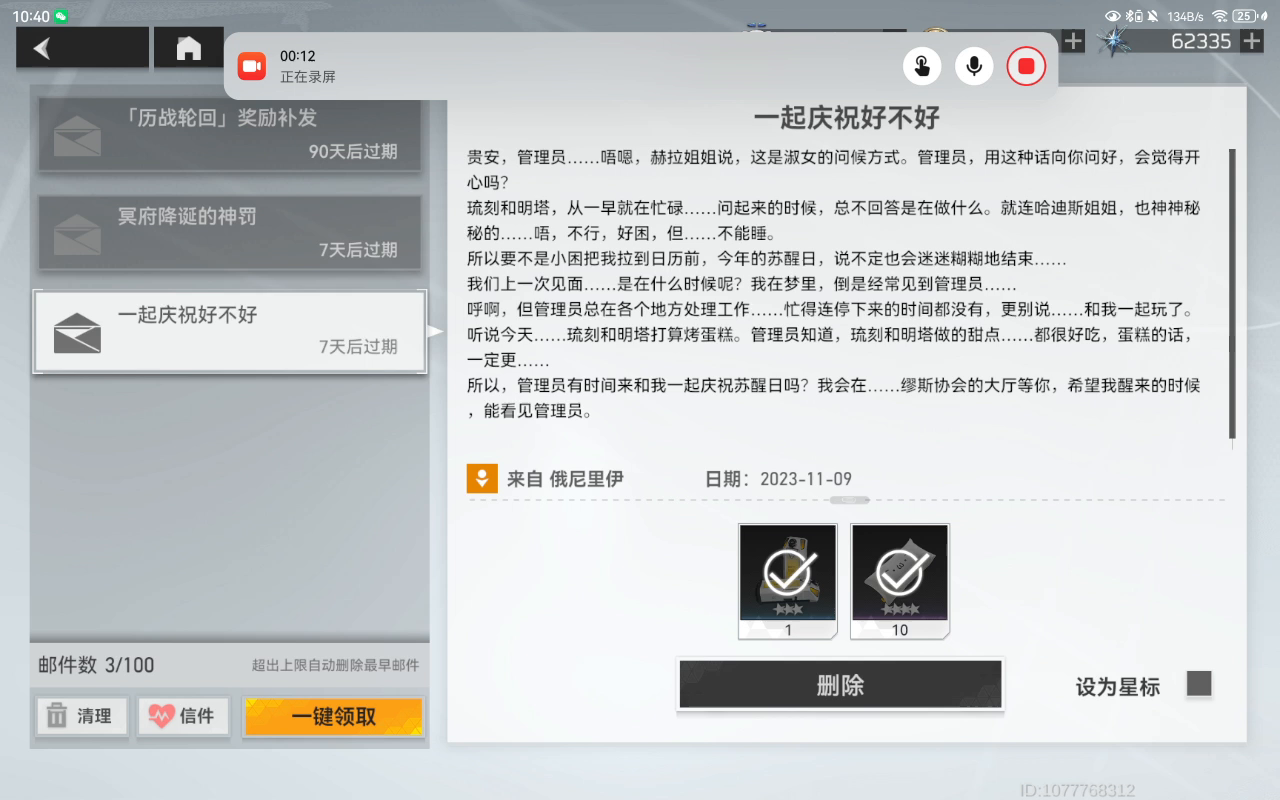Click the orange sender icon by 俄尼里伊
The image size is (1280, 800).
pyautogui.click(x=482, y=478)
